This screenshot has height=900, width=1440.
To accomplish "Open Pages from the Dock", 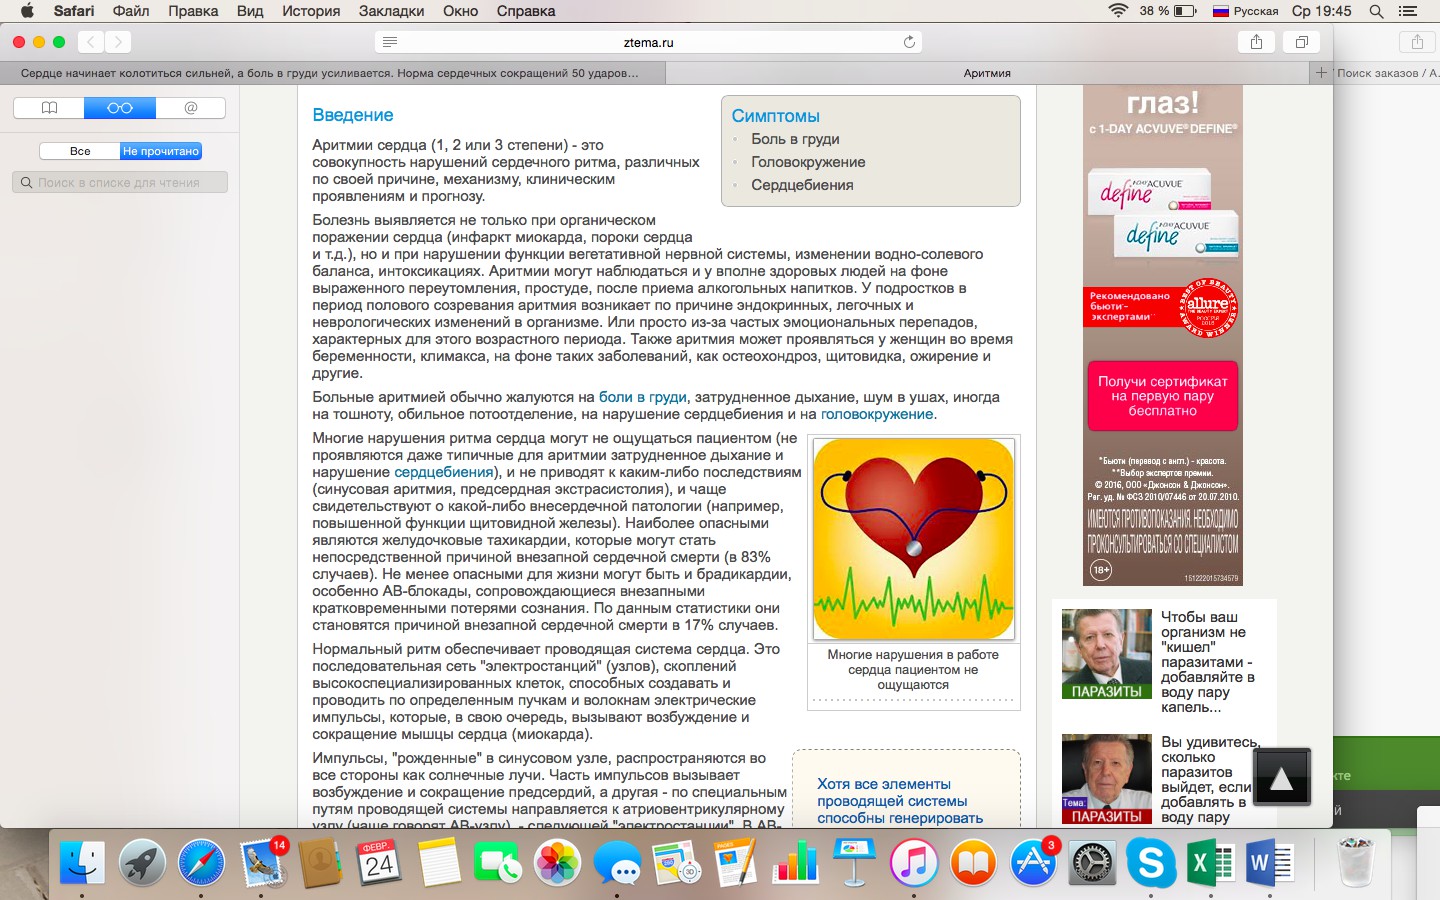I will (x=736, y=862).
